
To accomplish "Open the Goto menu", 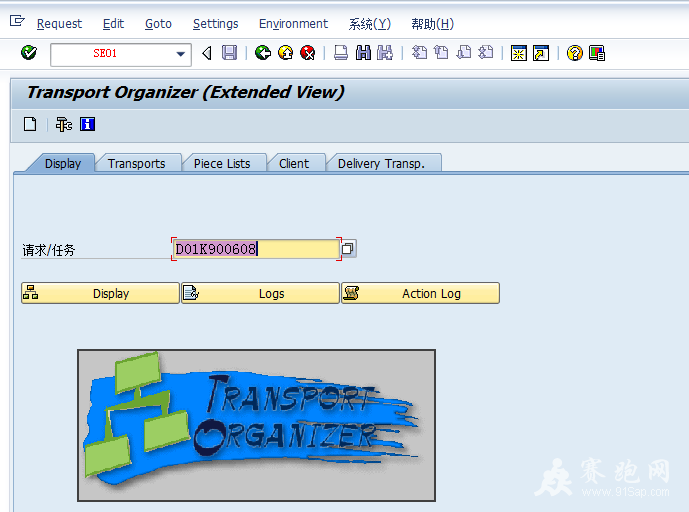I will tap(158, 24).
